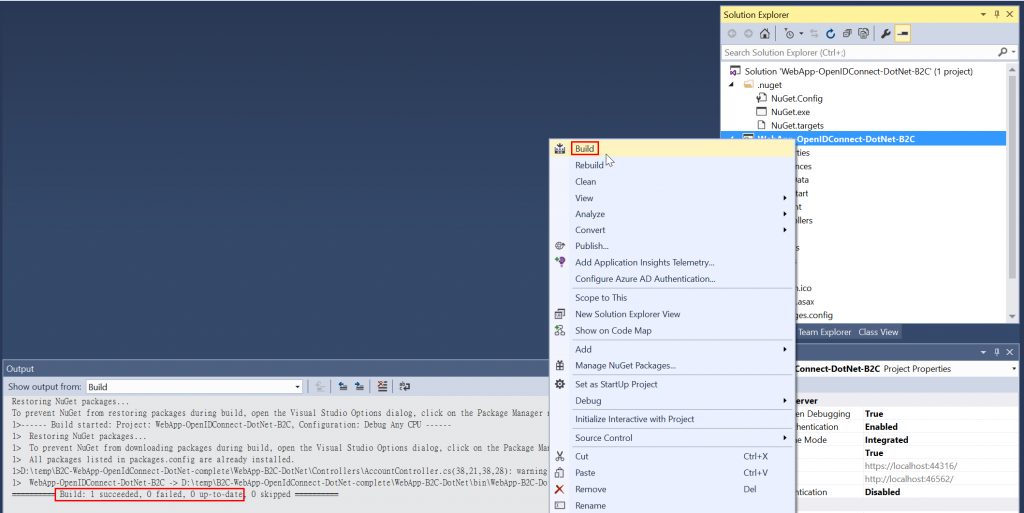Open the search options arrow beside magnifier
1024x513 pixels.
(1013, 52)
